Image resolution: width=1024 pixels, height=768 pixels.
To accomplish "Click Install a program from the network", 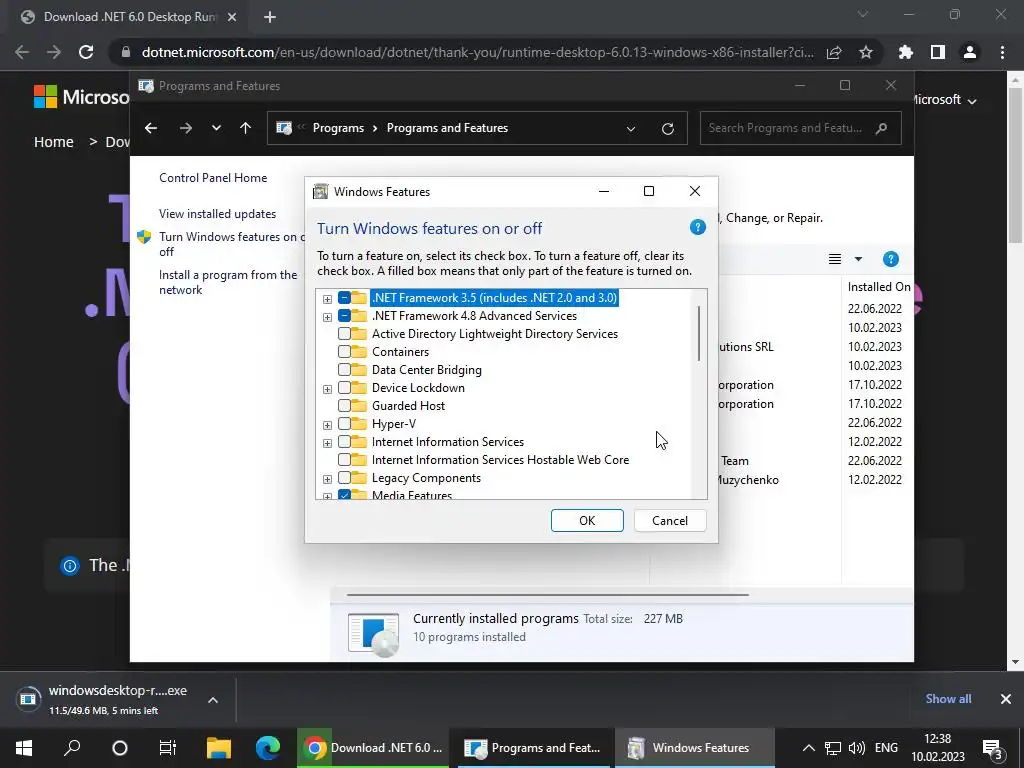I will click(228, 282).
